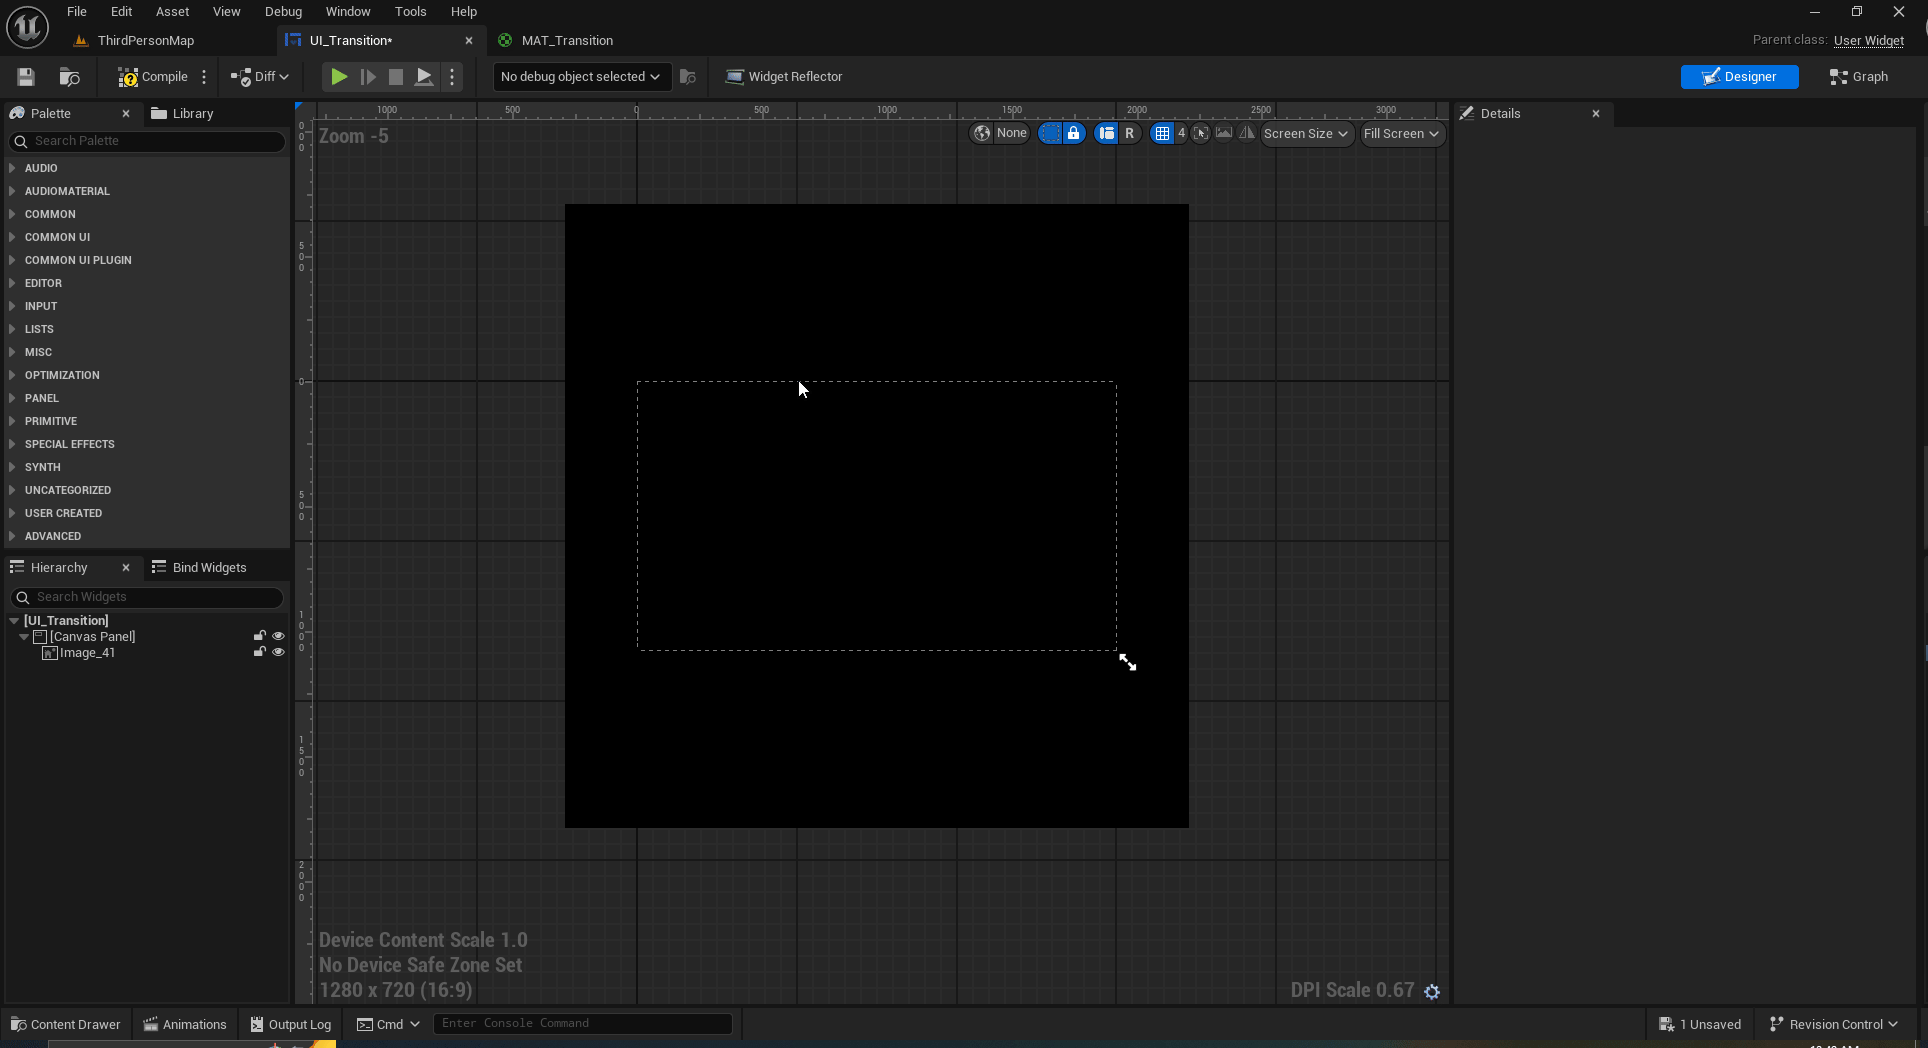Open the No debug object selected dropdown
The height and width of the screenshot is (1048, 1928).
[x=580, y=77]
